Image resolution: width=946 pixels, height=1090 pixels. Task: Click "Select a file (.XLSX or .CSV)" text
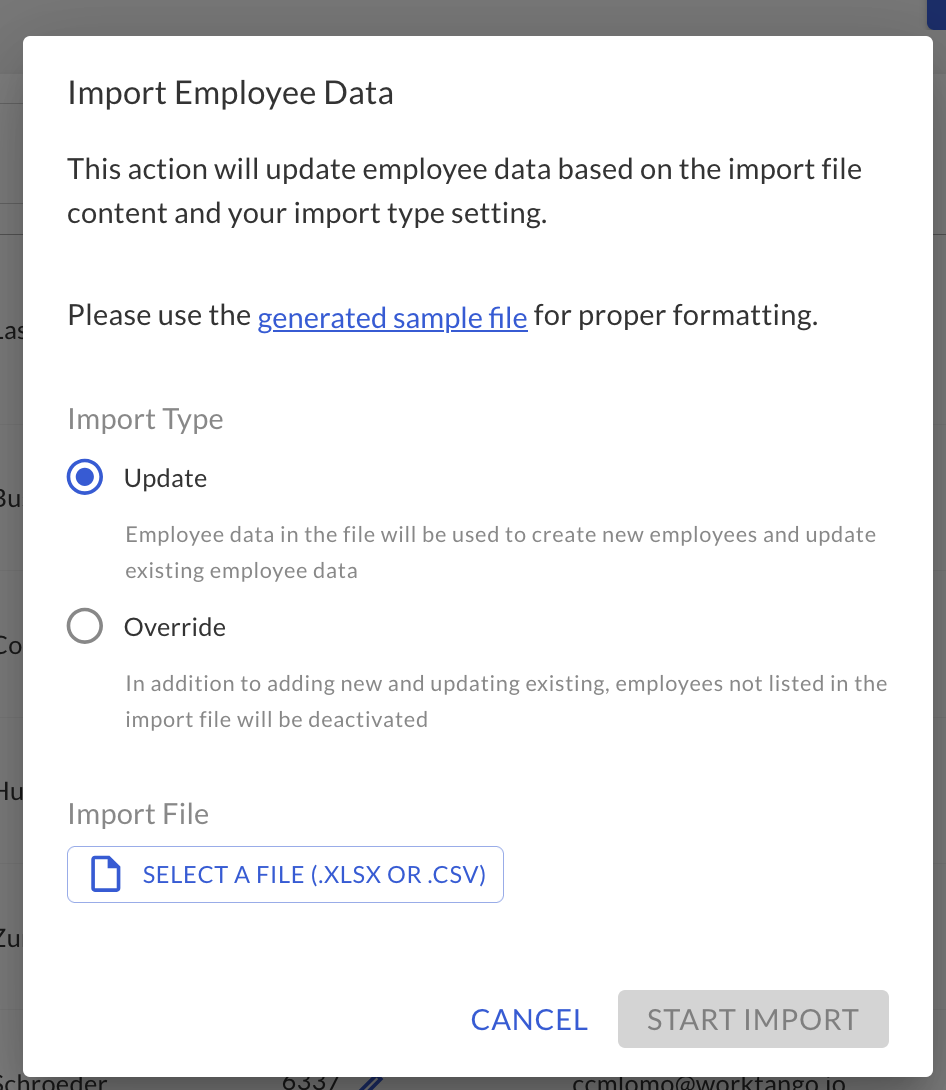314,875
